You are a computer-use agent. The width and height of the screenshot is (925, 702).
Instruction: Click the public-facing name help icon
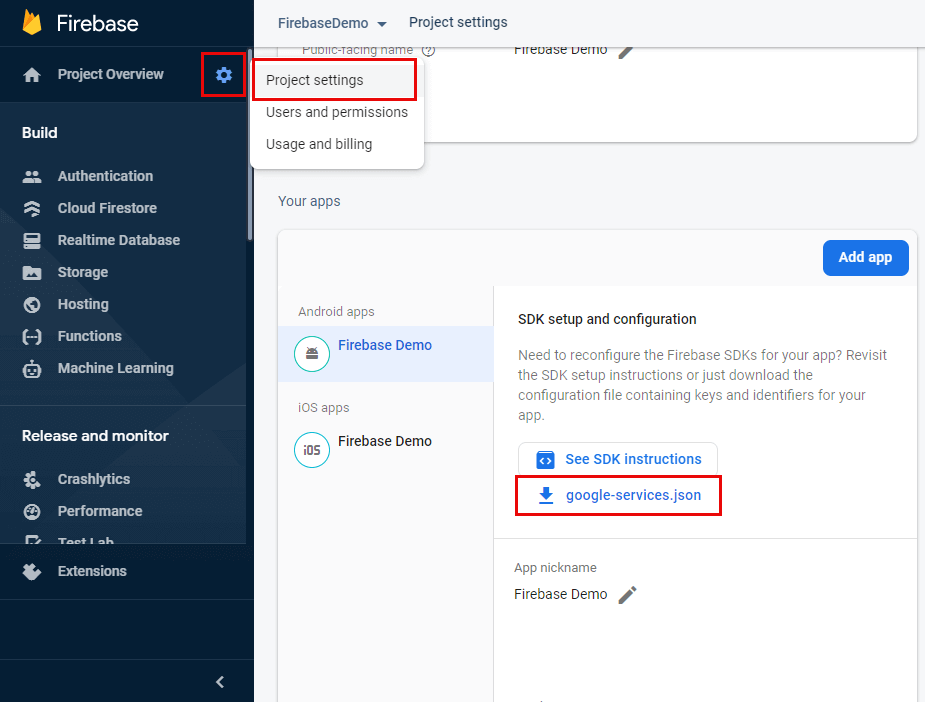(x=429, y=51)
